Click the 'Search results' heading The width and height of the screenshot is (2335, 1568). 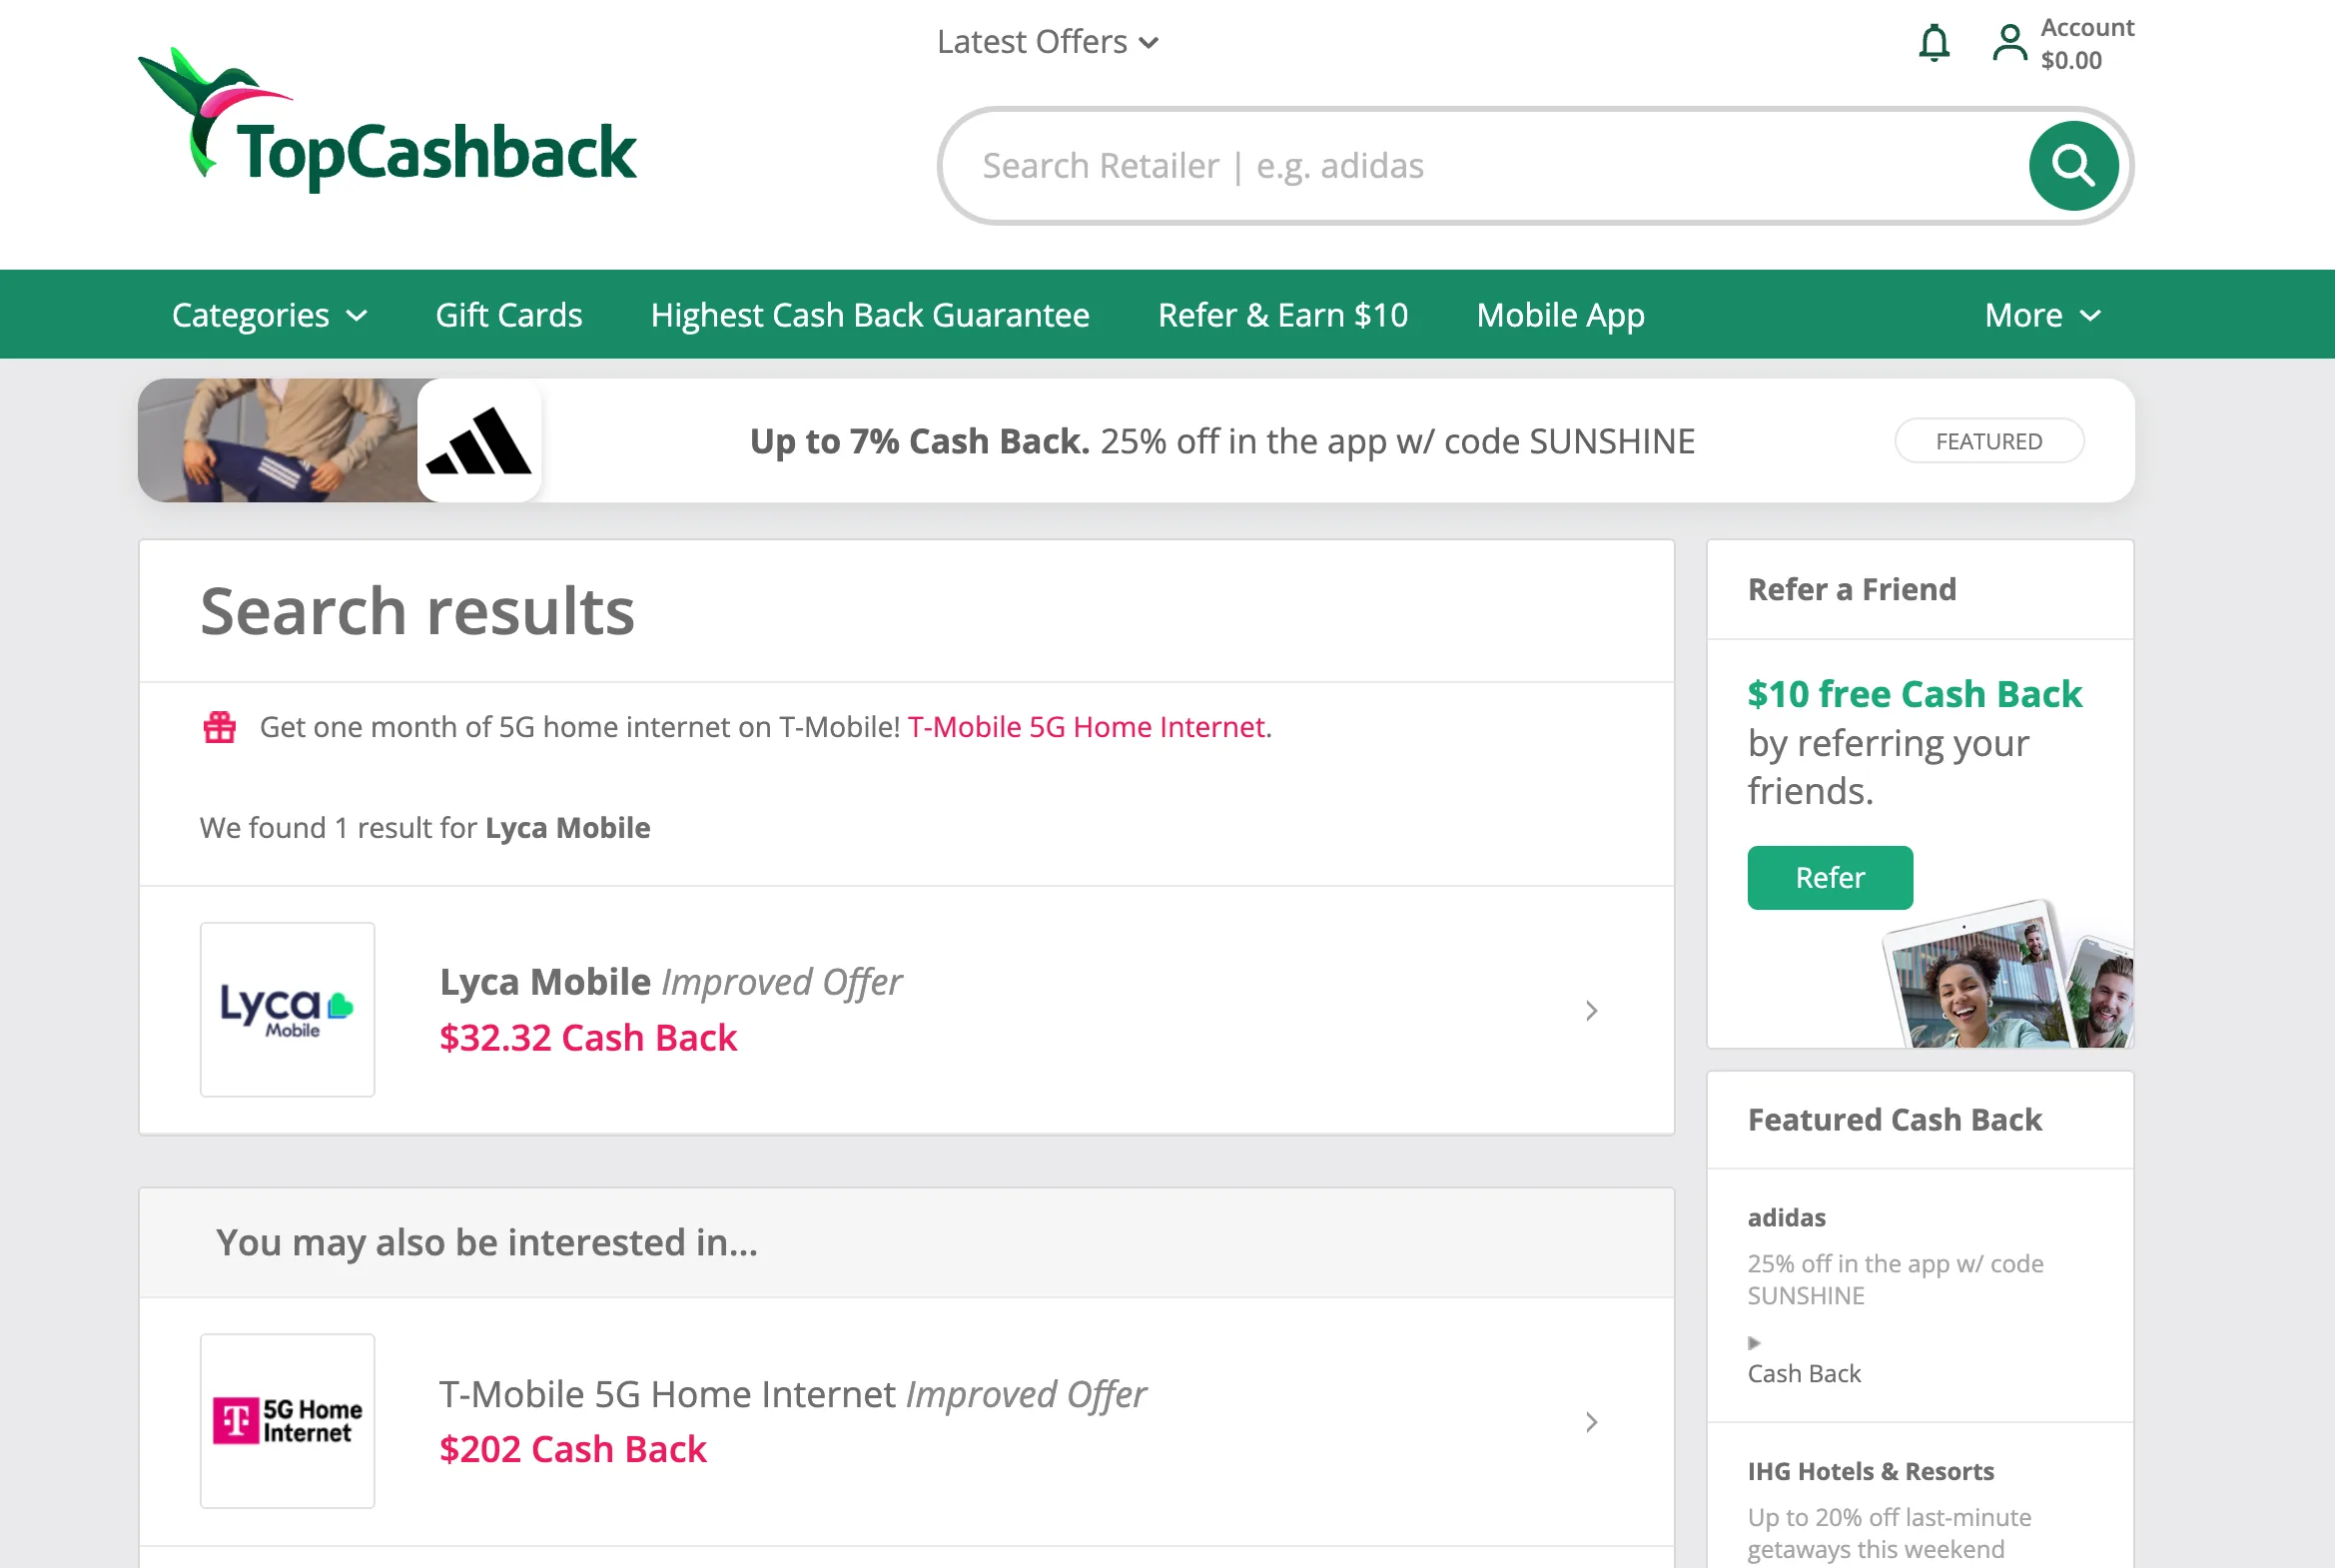(417, 611)
